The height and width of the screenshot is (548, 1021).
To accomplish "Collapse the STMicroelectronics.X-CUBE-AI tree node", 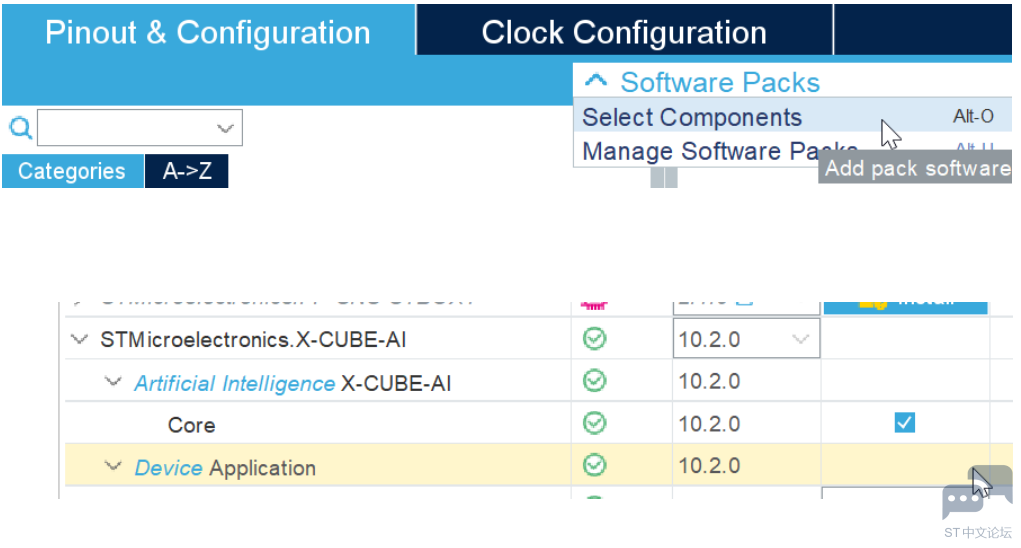I will pos(80,340).
